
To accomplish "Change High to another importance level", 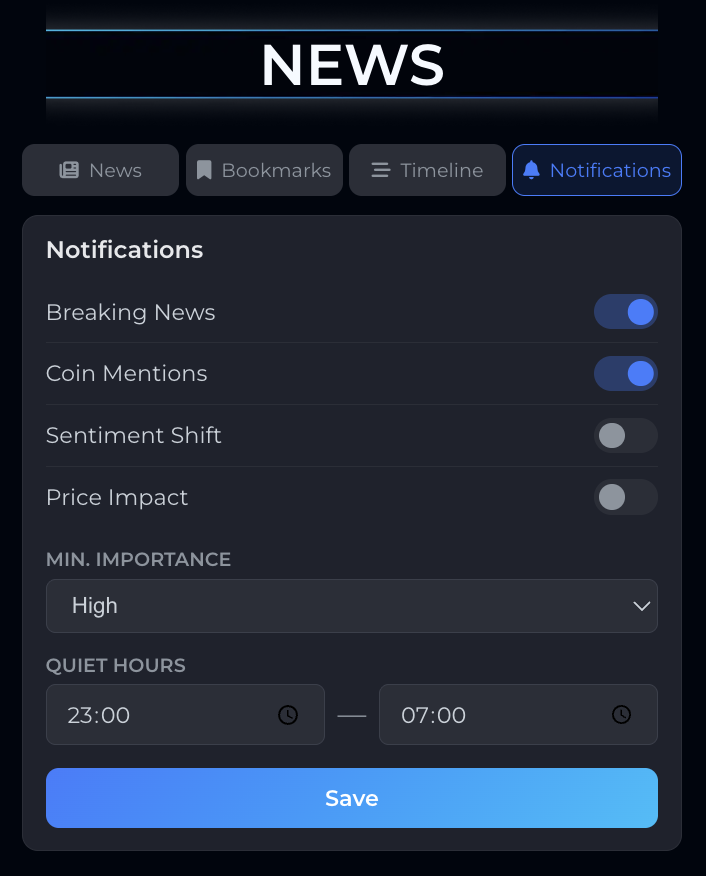I will click(352, 606).
